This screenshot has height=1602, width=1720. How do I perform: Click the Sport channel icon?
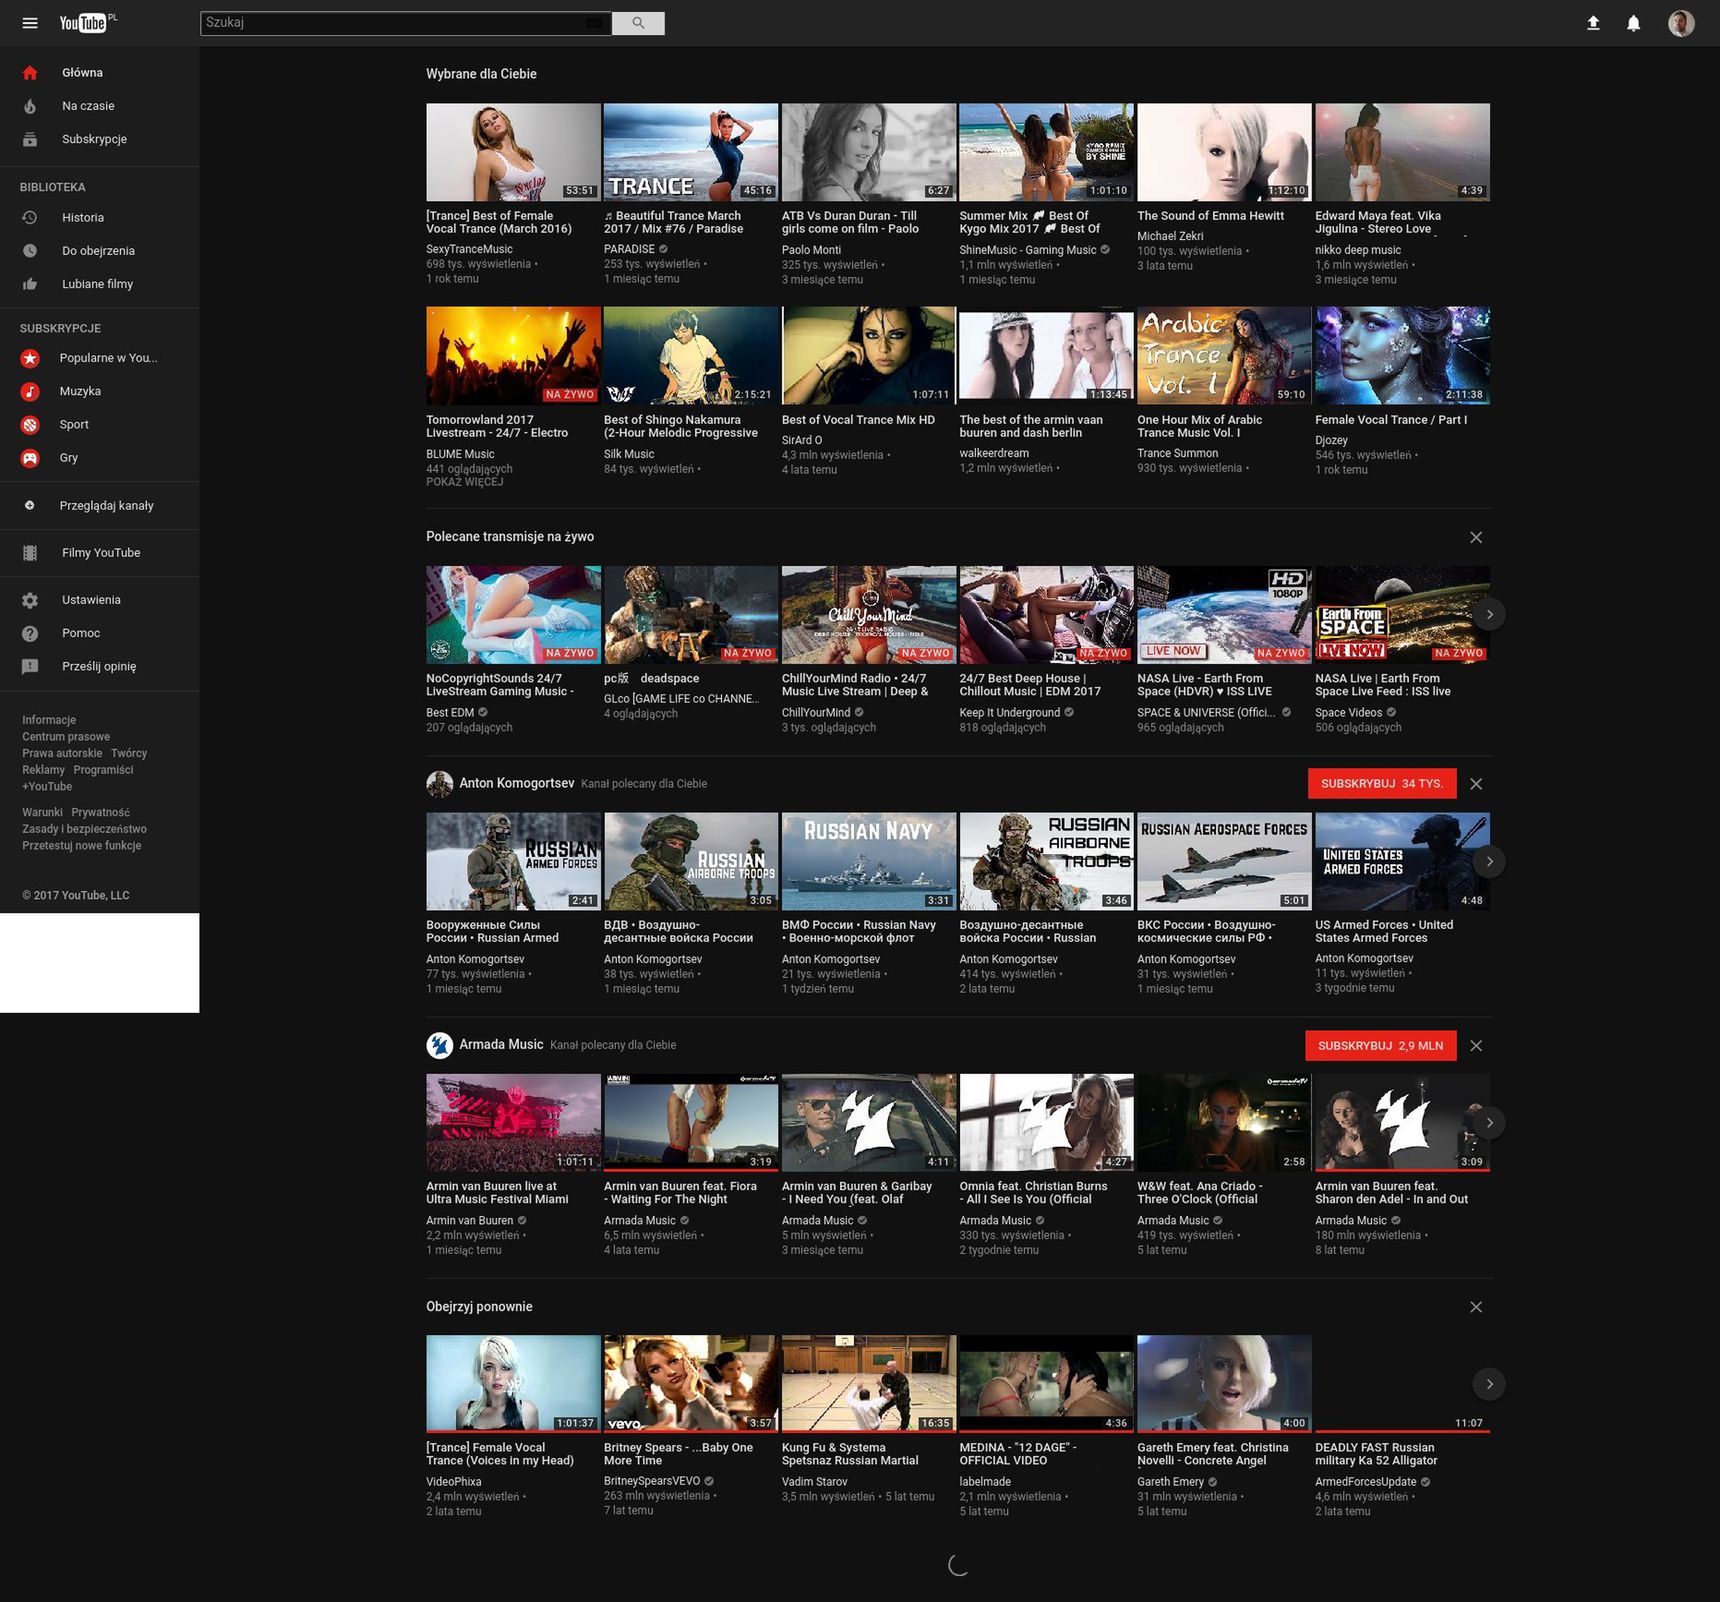30,425
